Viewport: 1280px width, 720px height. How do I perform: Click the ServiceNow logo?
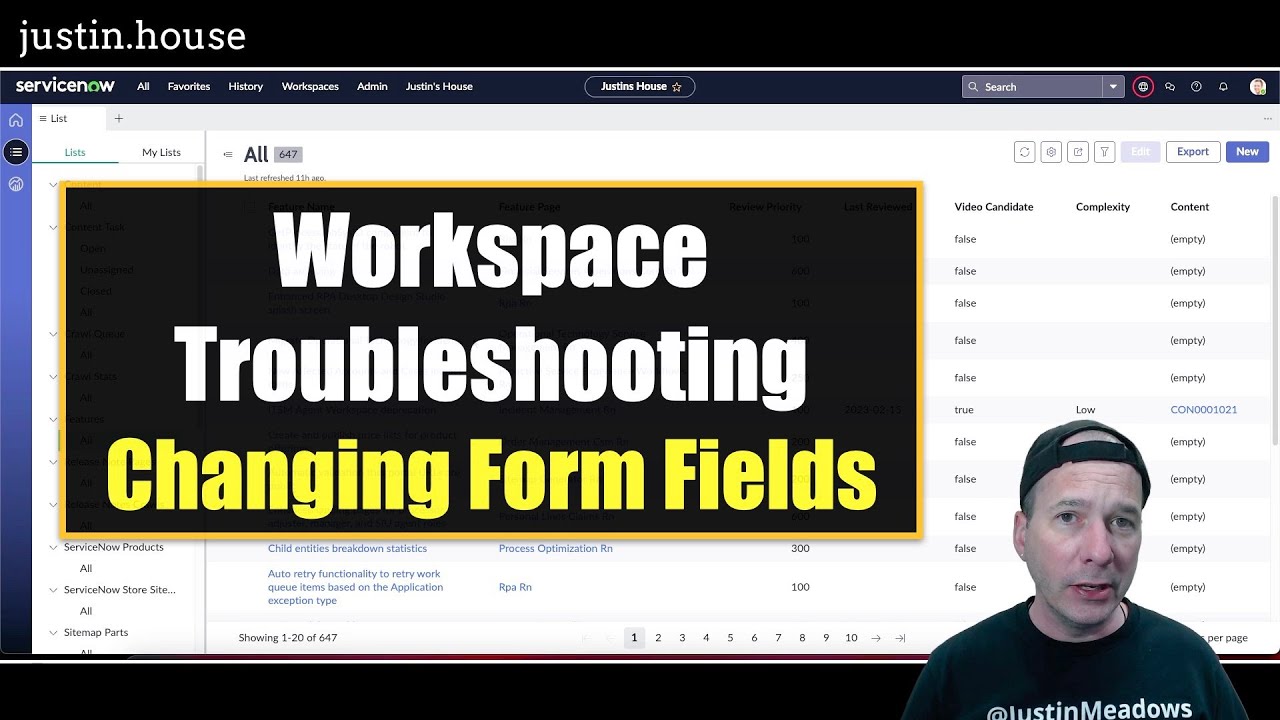coord(65,86)
